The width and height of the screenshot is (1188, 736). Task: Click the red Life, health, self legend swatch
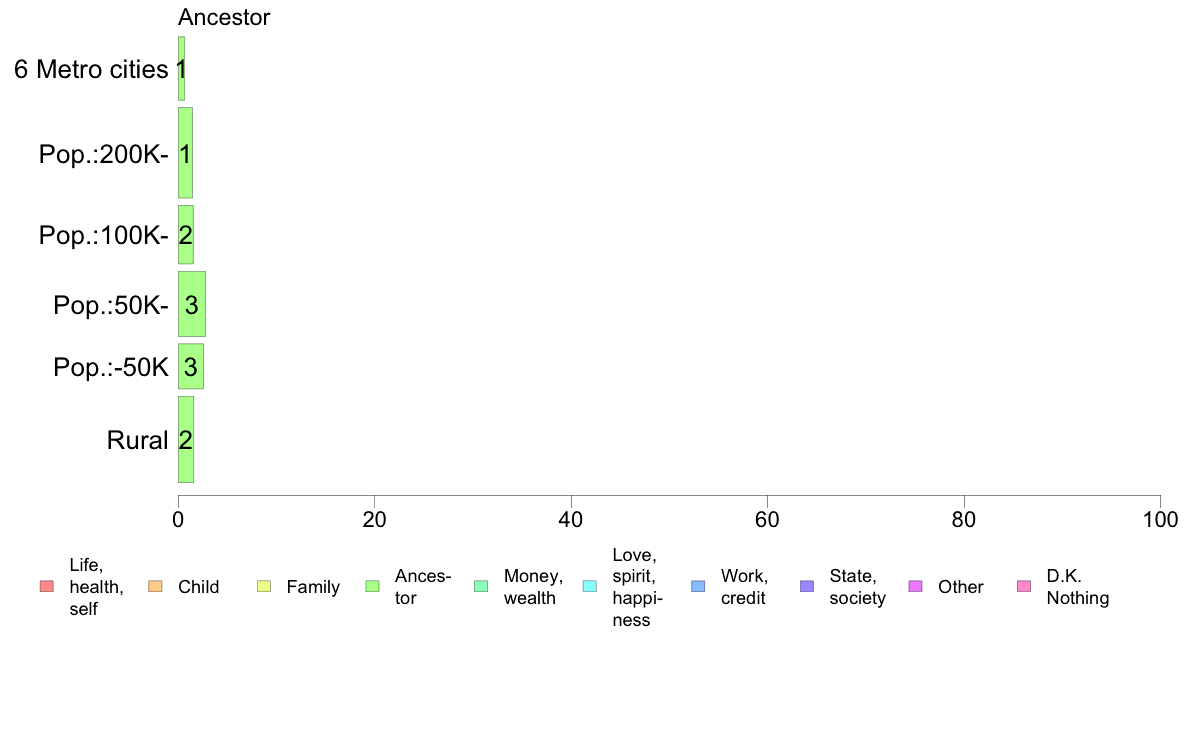pyautogui.click(x=47, y=587)
